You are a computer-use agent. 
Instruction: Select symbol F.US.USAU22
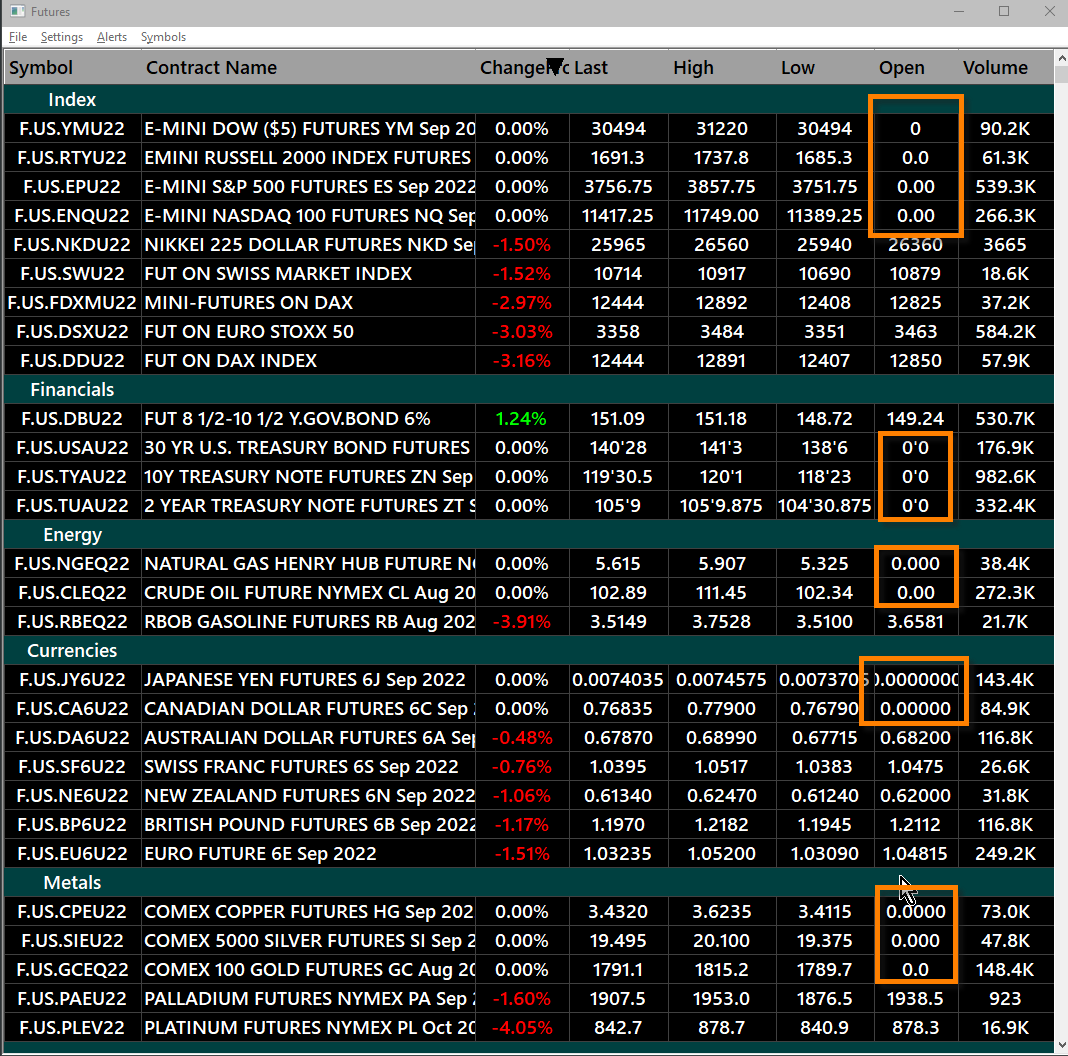[x=72, y=448]
